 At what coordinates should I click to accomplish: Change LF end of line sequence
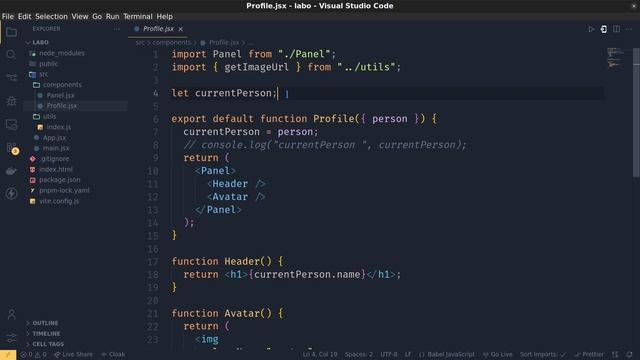408,355
